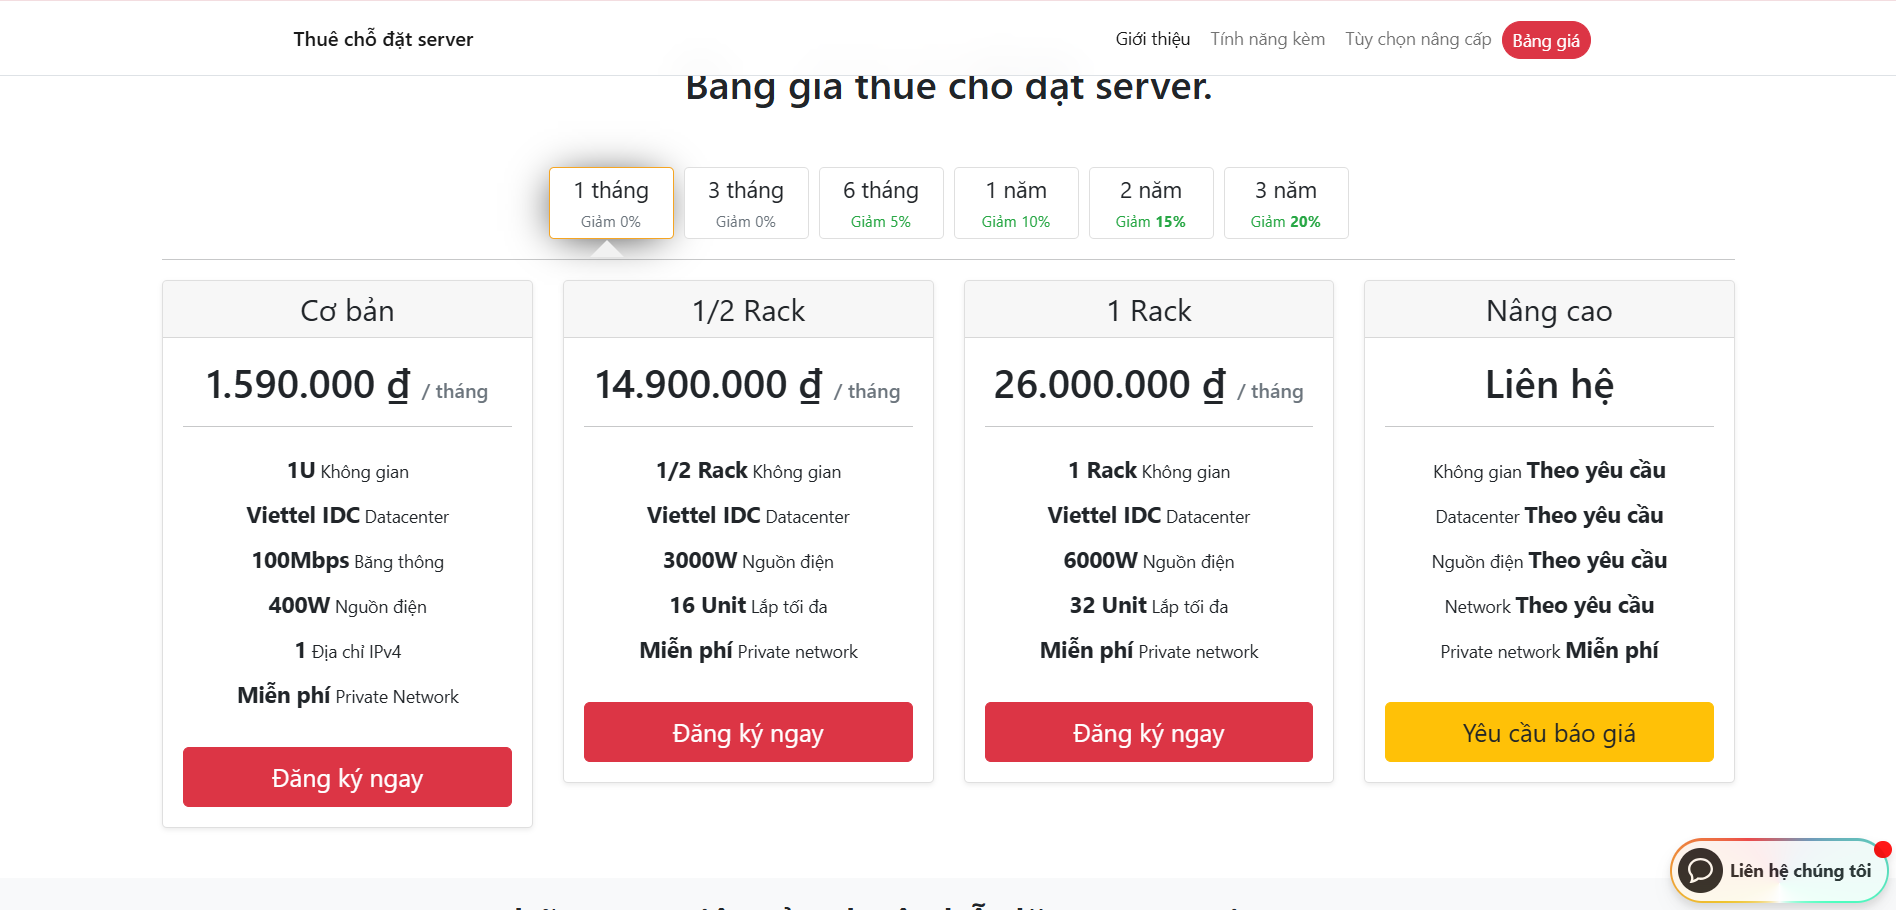Click the Bảng giá nav pill

(x=1545, y=40)
